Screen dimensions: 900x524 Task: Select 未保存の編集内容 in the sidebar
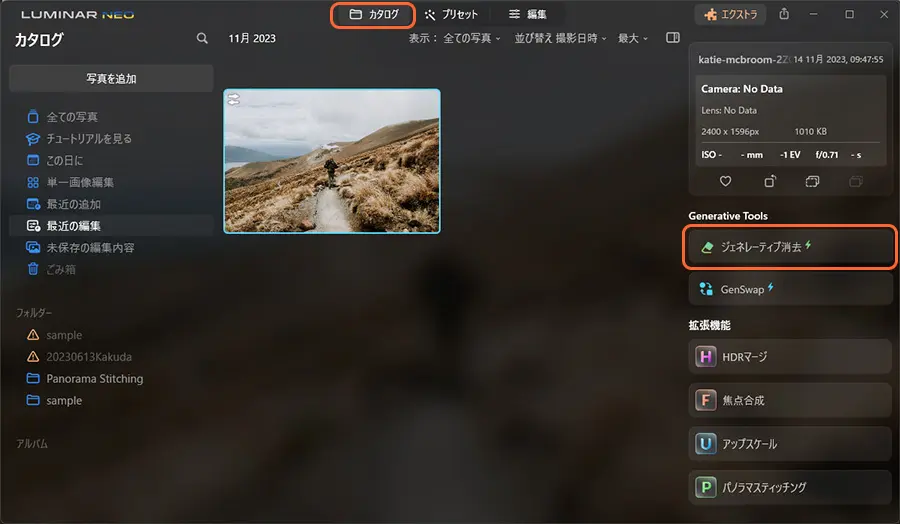(111, 248)
